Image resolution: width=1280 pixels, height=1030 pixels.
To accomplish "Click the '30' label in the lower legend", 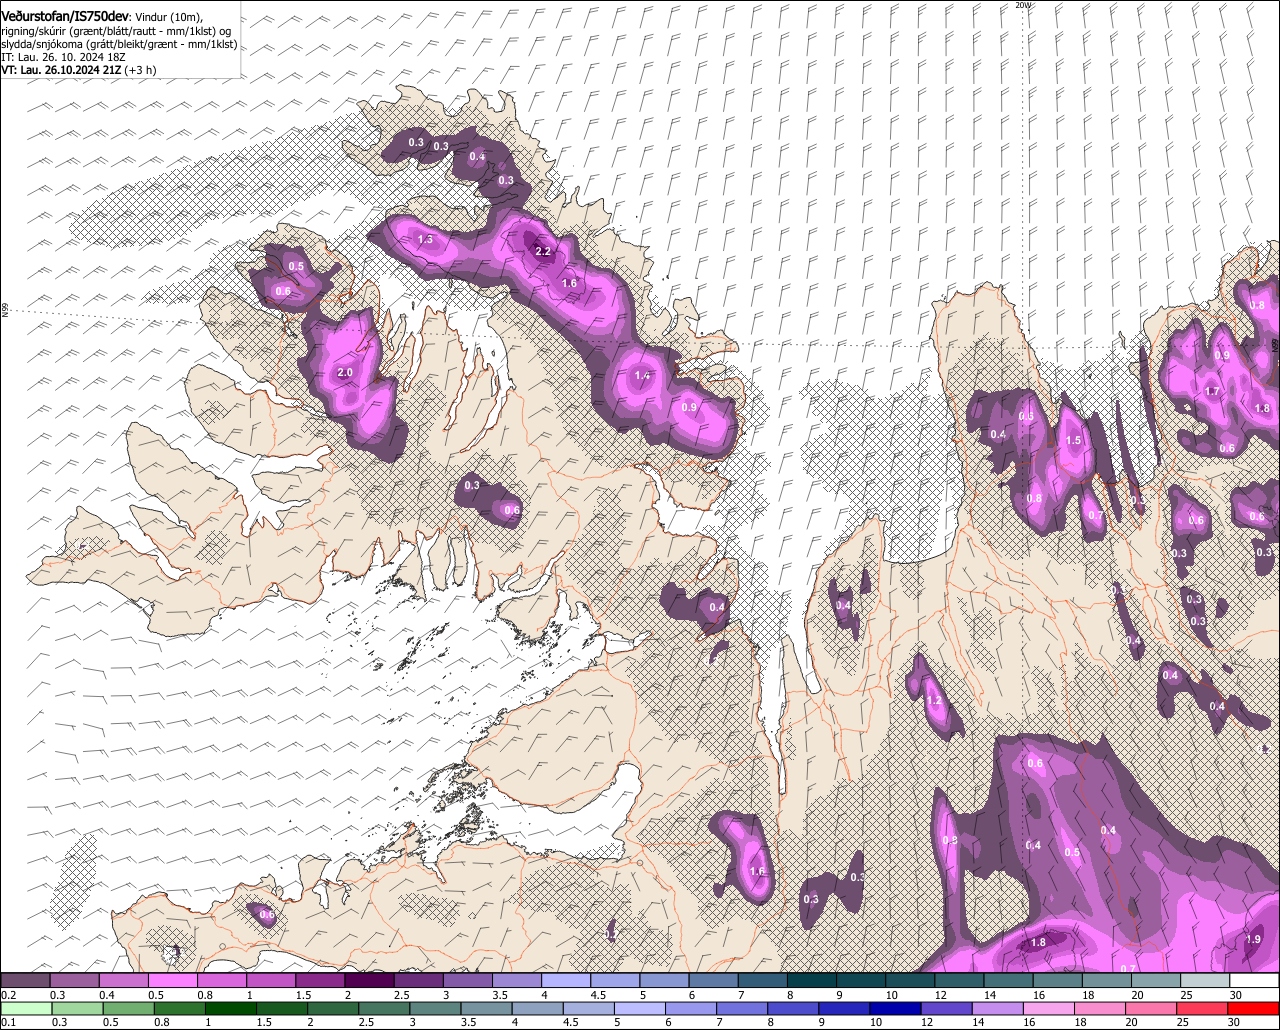I will pyautogui.click(x=1236, y=1022).
